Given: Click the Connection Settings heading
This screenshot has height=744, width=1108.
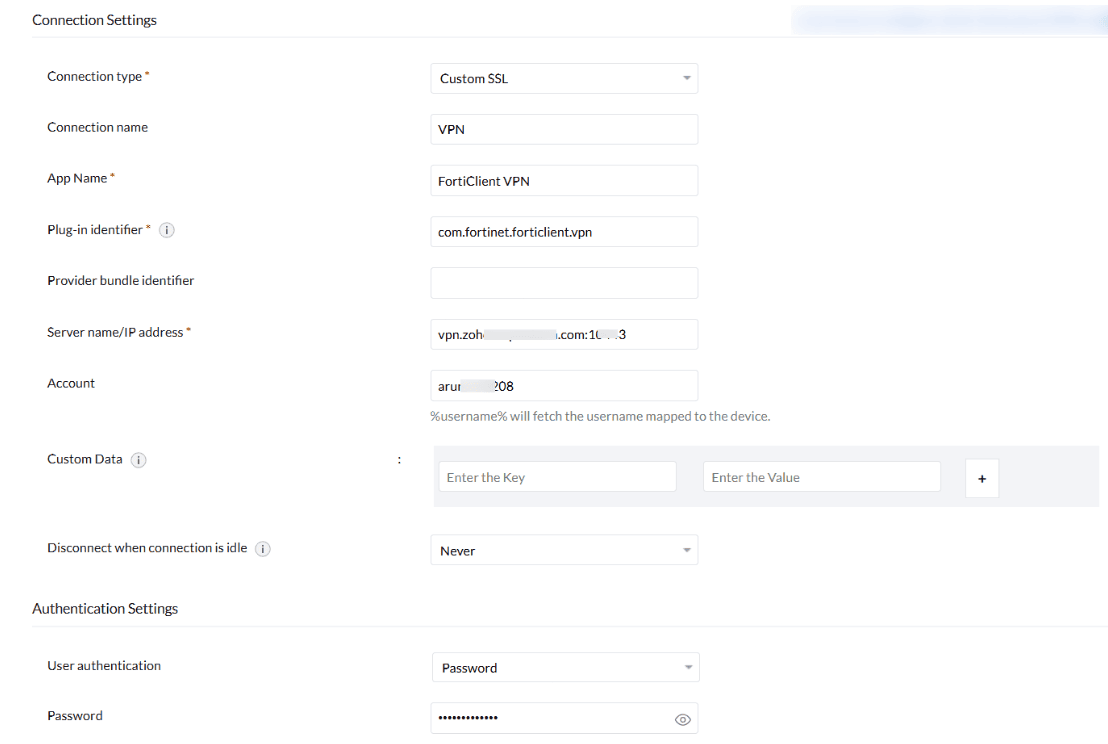Looking at the screenshot, I should (94, 20).
